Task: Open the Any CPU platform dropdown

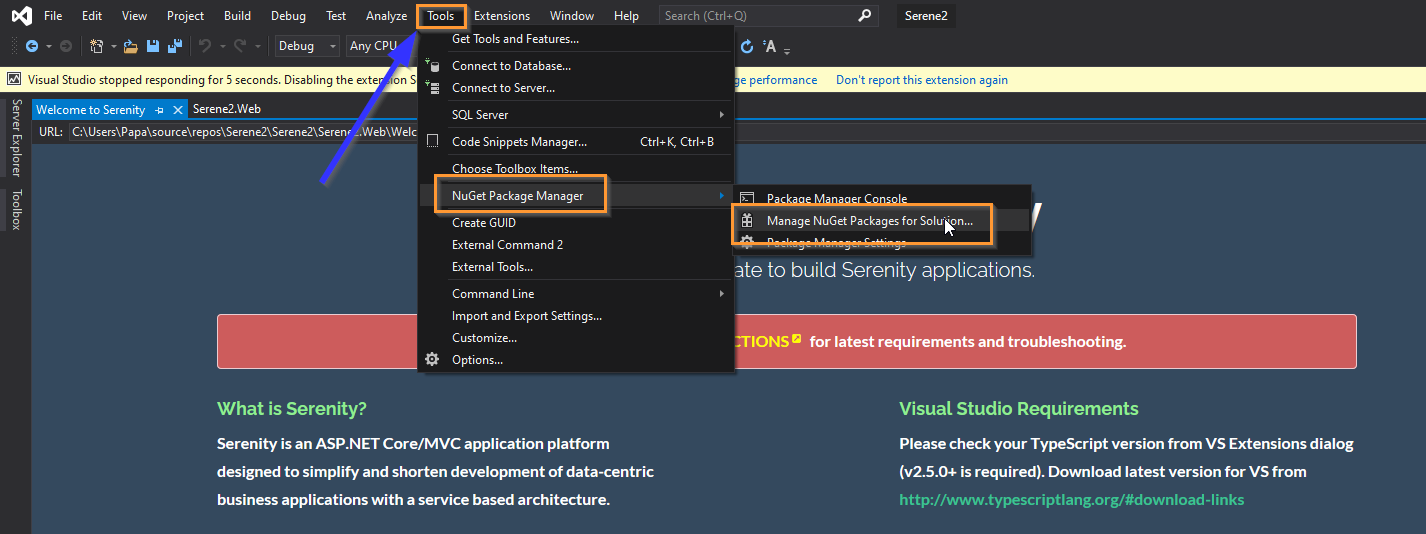Action: tap(380, 46)
